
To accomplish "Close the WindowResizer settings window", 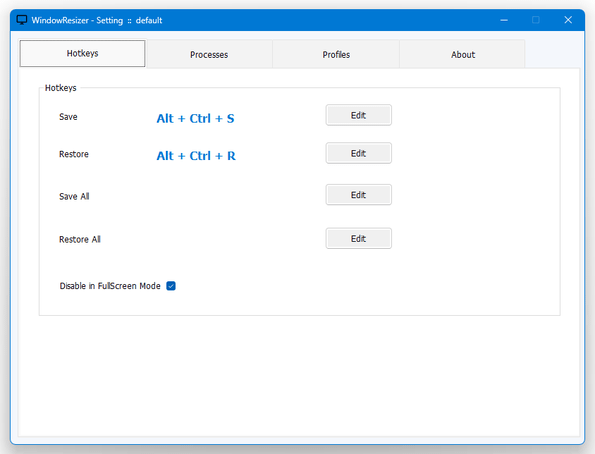I will coord(568,20).
